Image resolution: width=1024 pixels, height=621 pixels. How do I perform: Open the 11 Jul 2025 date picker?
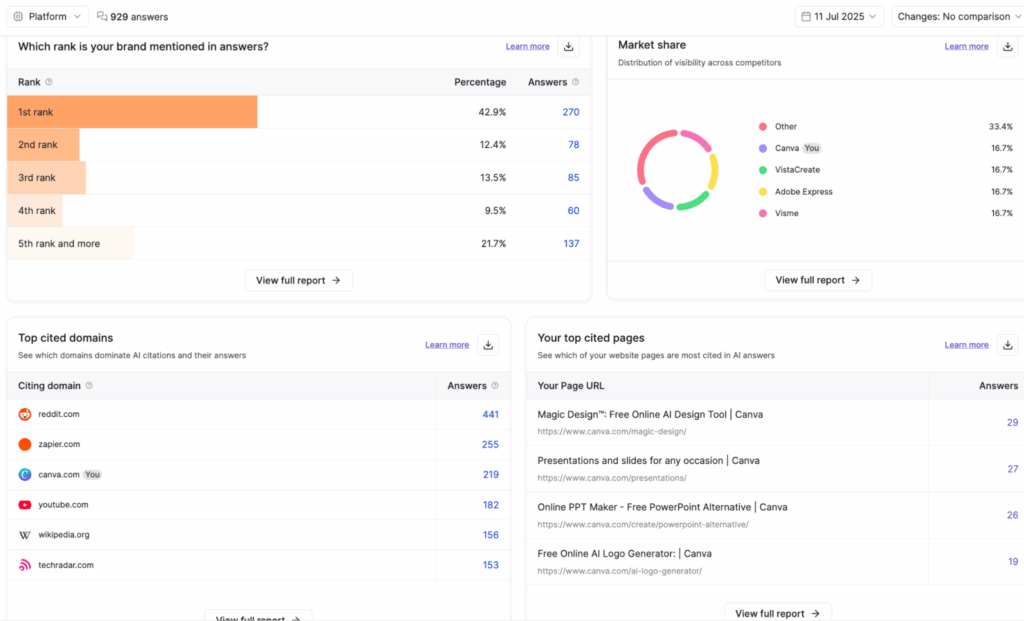coord(839,16)
